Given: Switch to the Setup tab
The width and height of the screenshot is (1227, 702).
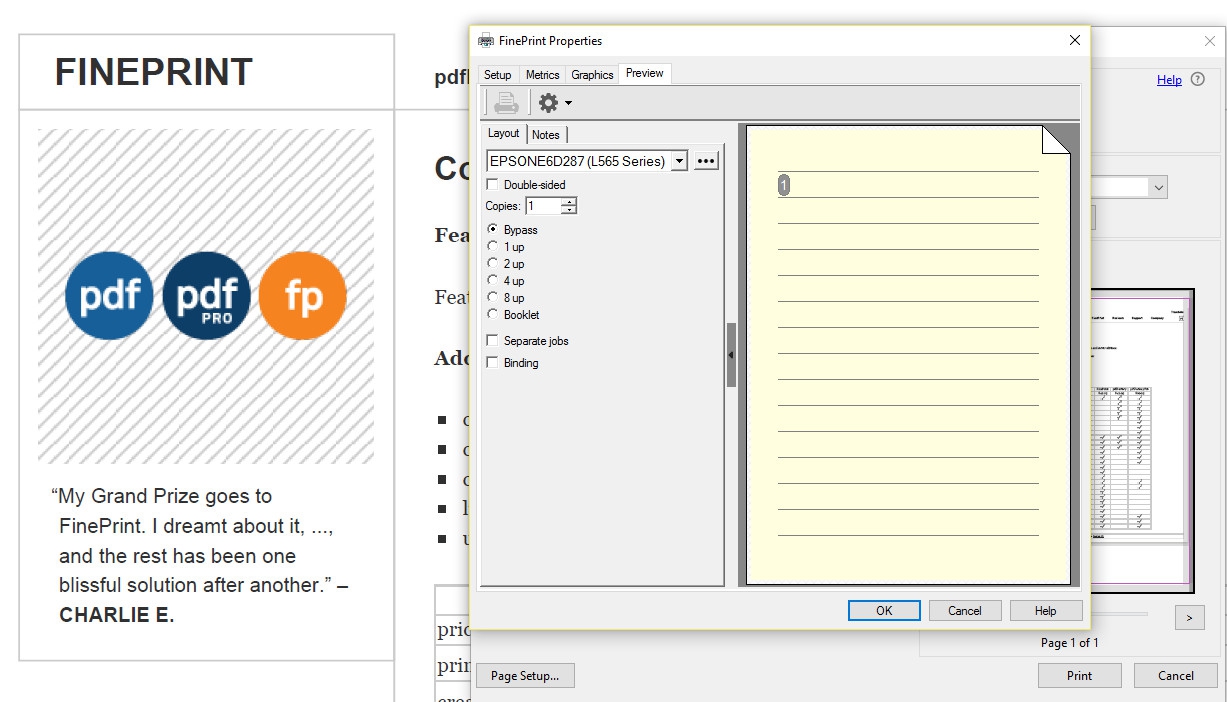Looking at the screenshot, I should [x=497, y=75].
